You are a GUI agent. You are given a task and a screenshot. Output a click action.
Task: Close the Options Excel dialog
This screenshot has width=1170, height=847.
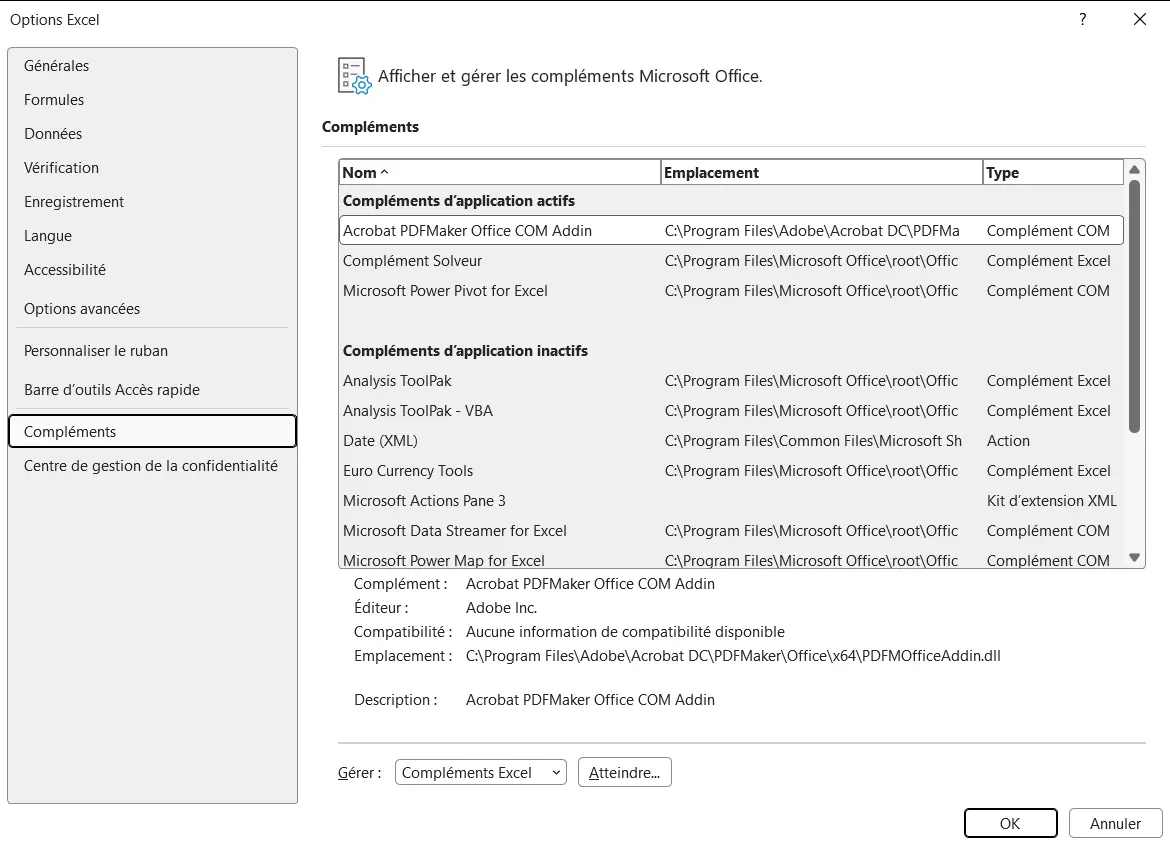pyautogui.click(x=1139, y=19)
